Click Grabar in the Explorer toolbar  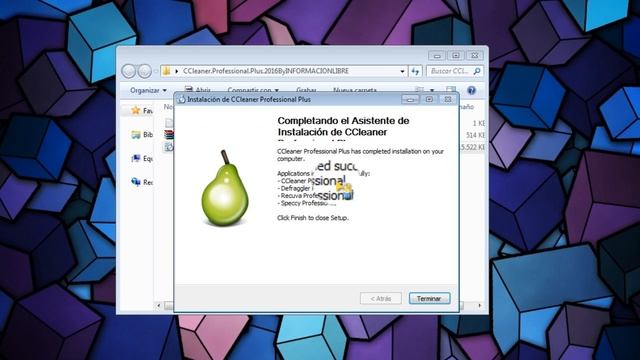[306, 90]
